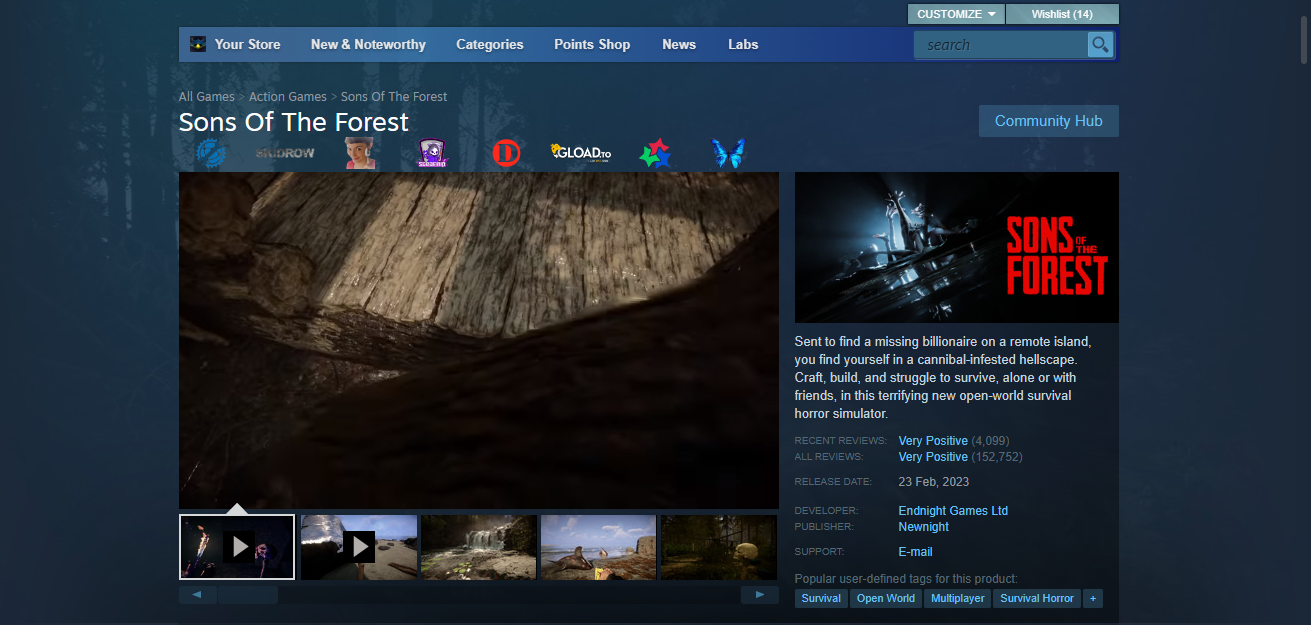Click the thumbnail strip left arrow
1311x625 pixels.
198,595
